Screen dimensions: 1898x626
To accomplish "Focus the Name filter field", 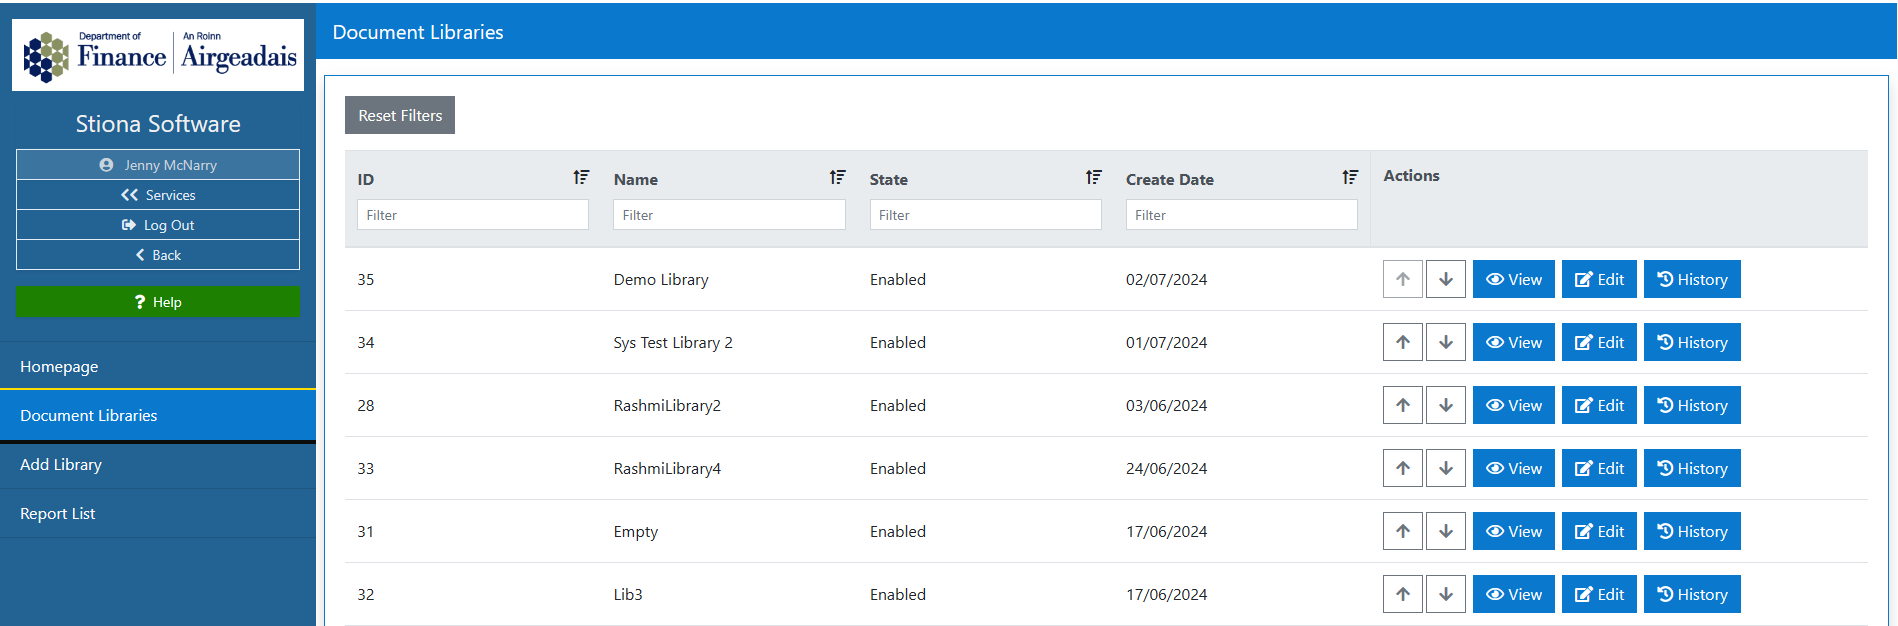I will point(729,215).
